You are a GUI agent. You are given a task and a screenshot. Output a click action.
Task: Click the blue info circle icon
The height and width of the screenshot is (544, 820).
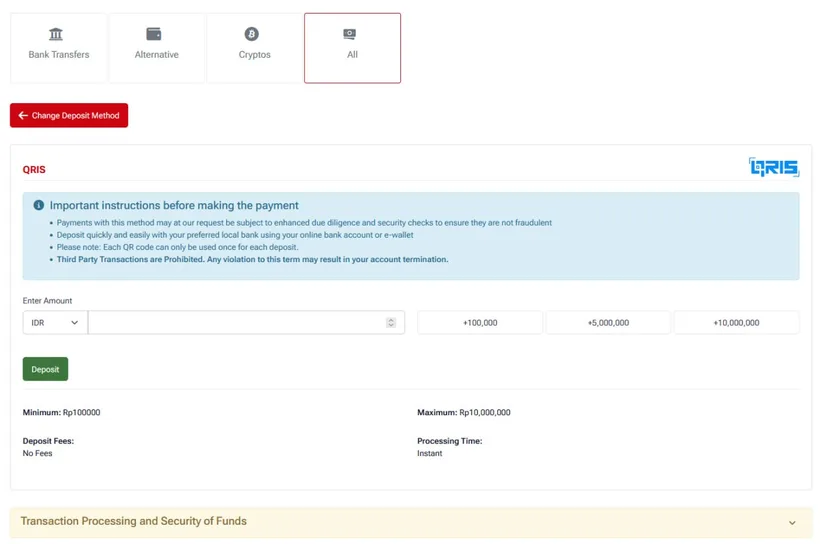tap(39, 205)
